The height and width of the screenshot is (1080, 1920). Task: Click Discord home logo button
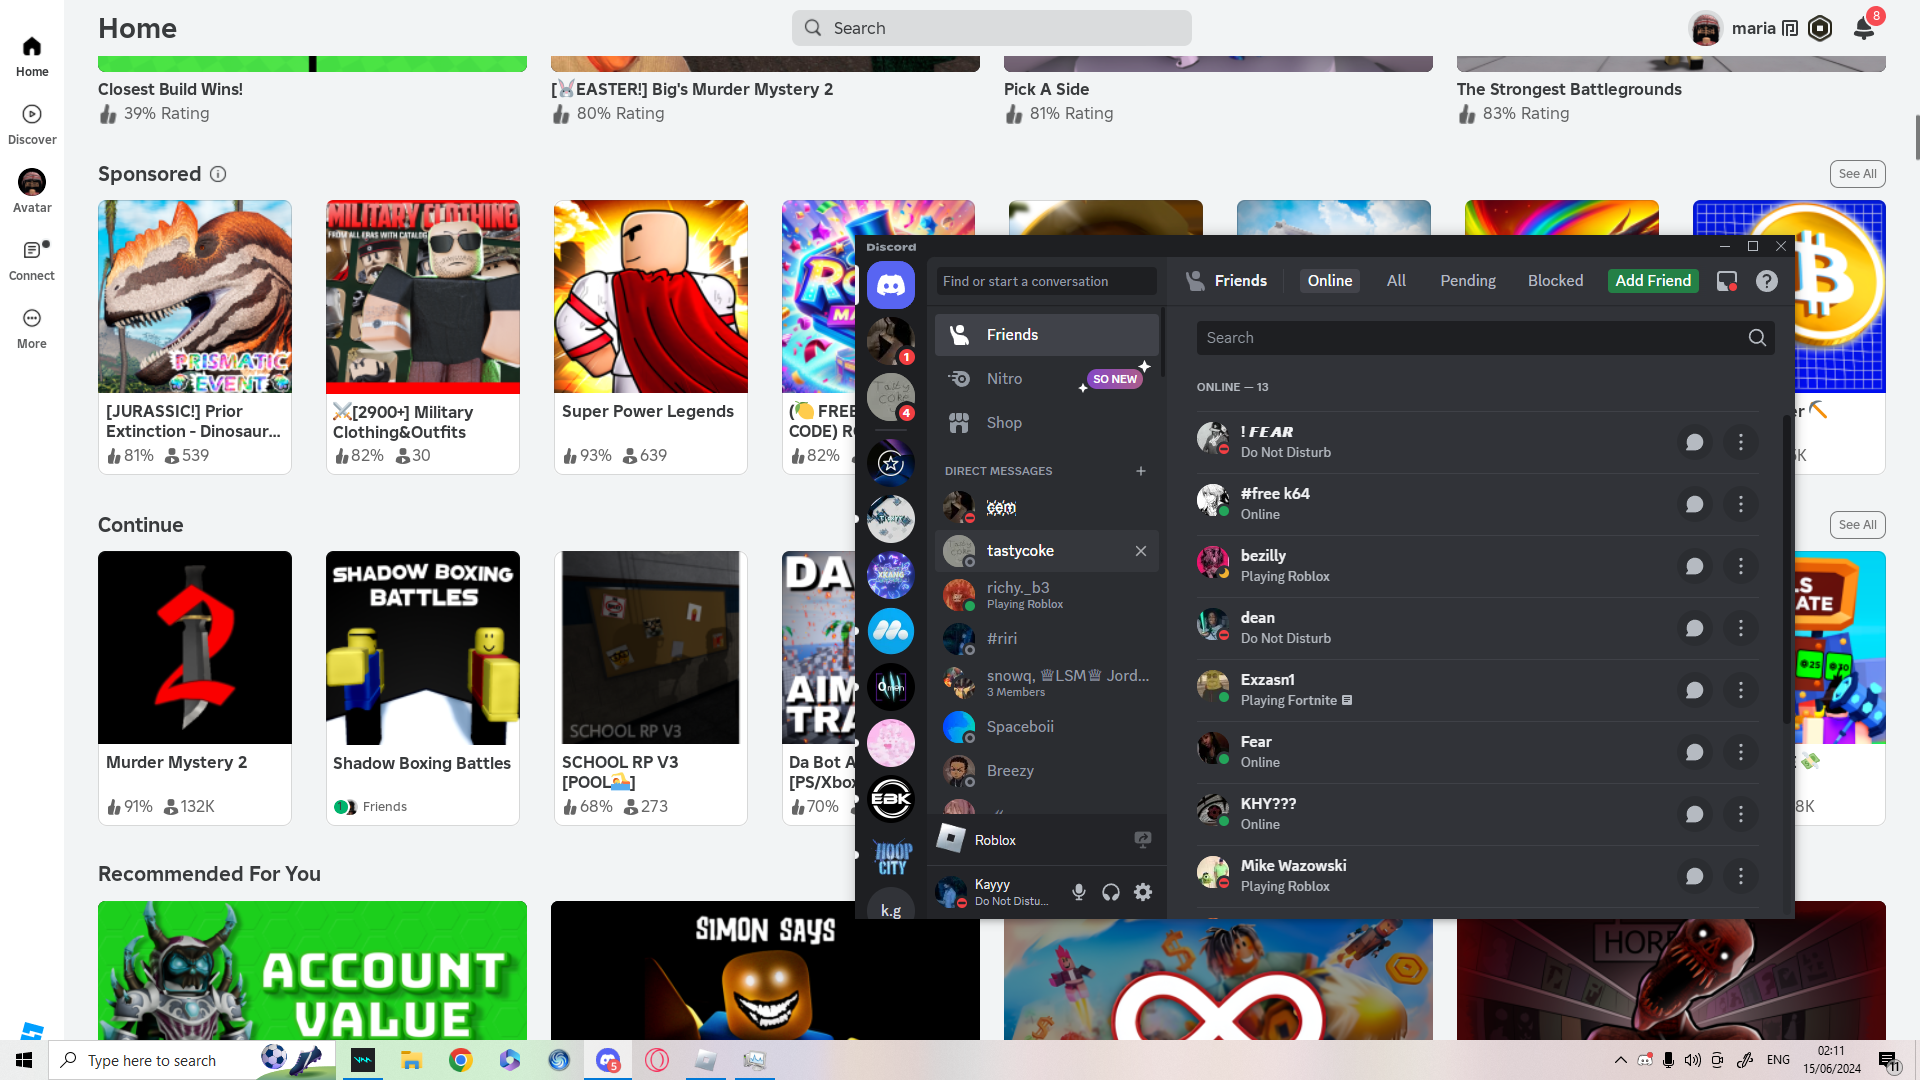[890, 286]
